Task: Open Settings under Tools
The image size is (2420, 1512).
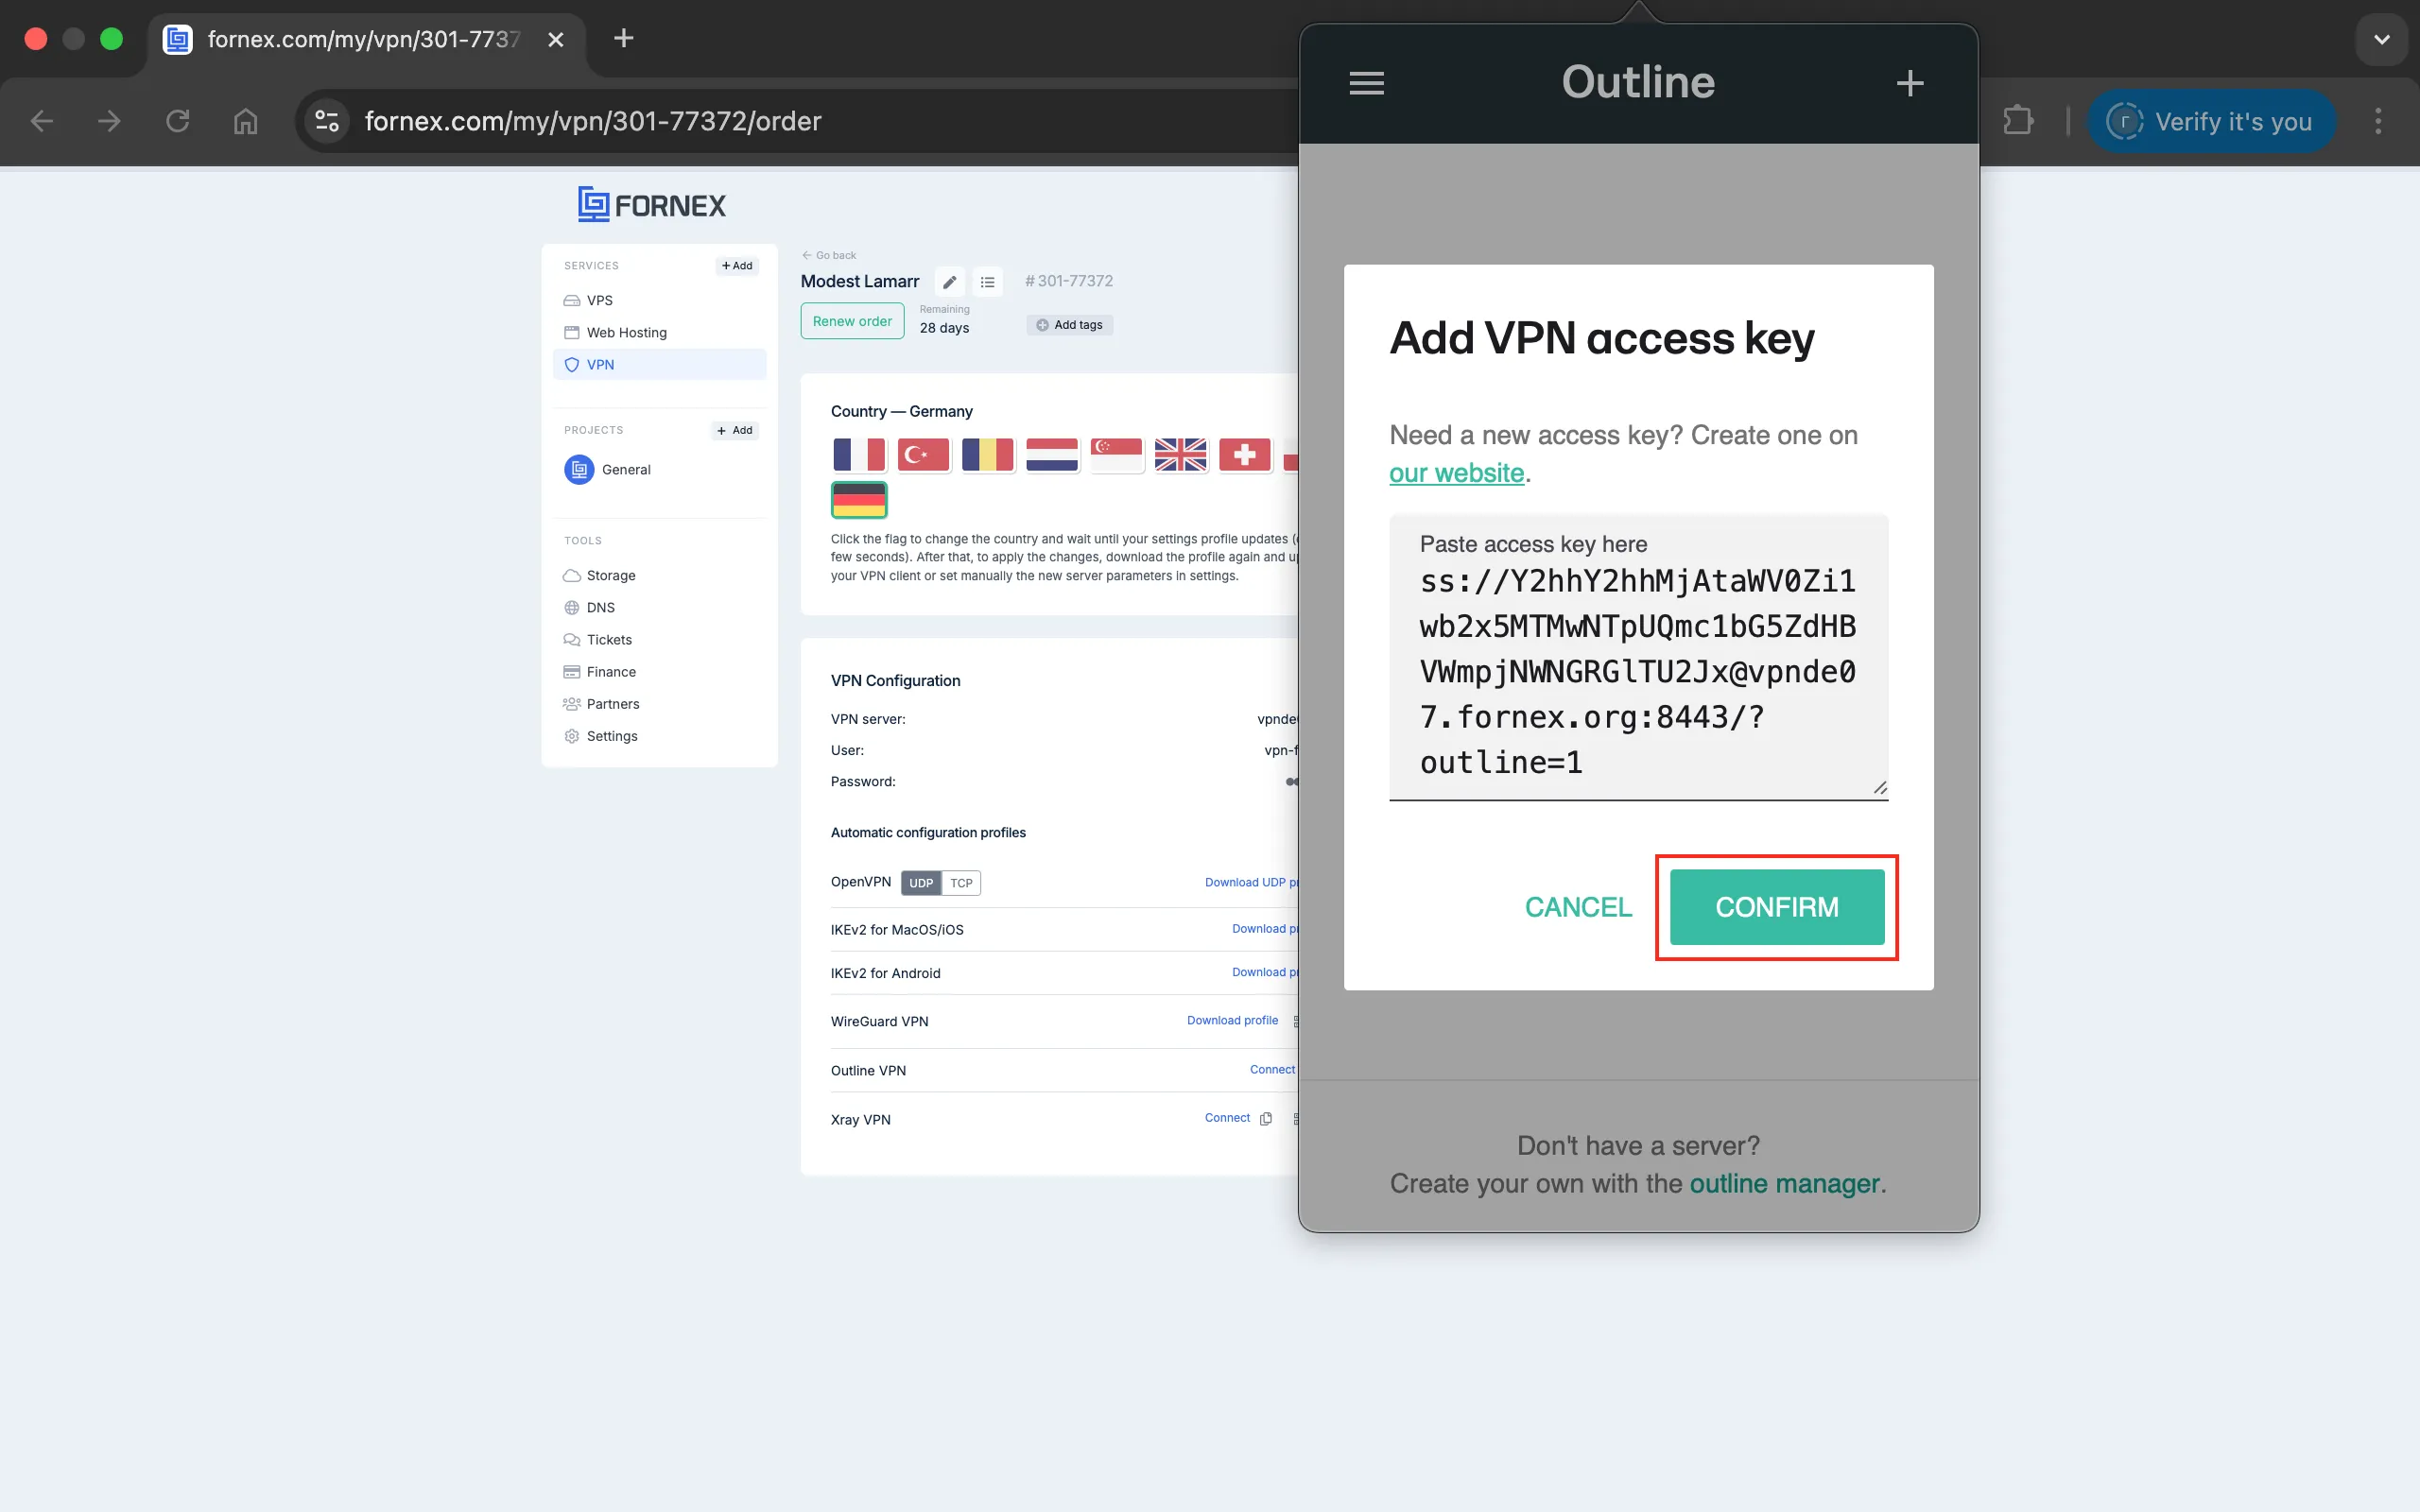Action: click(x=601, y=735)
